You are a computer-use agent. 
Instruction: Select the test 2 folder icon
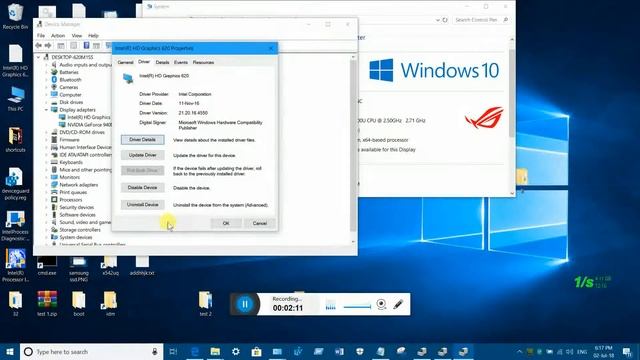(x=205, y=304)
